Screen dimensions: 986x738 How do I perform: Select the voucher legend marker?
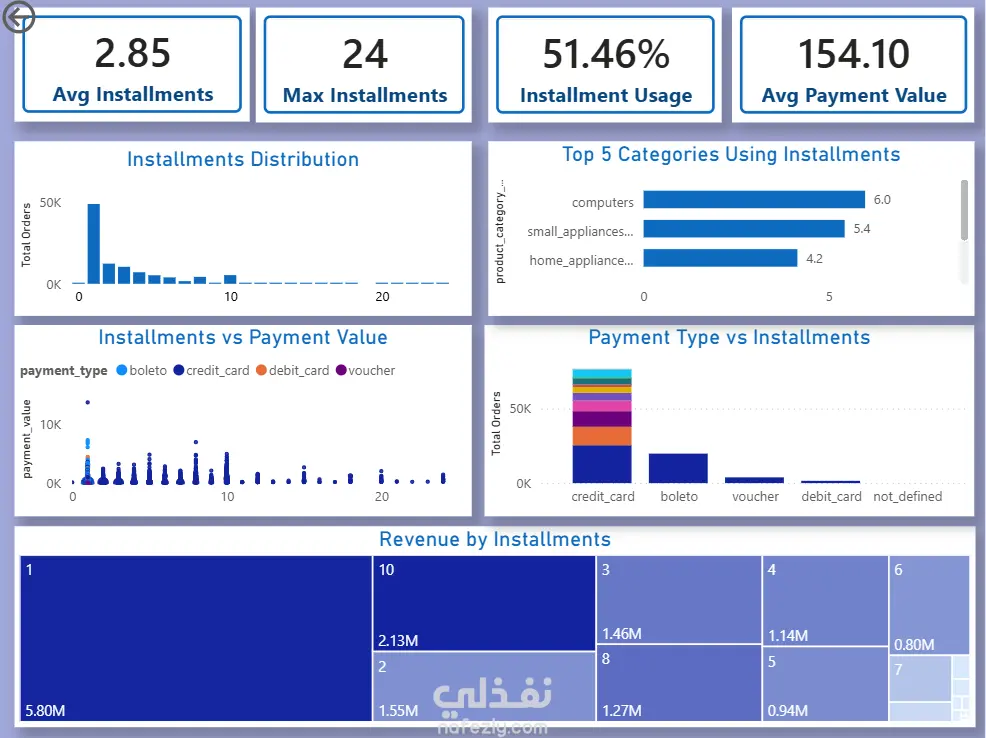pyautogui.click(x=341, y=370)
